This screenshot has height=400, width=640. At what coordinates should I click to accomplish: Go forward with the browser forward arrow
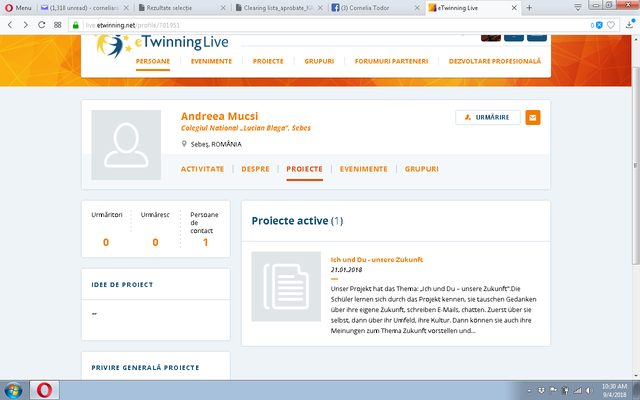point(25,25)
